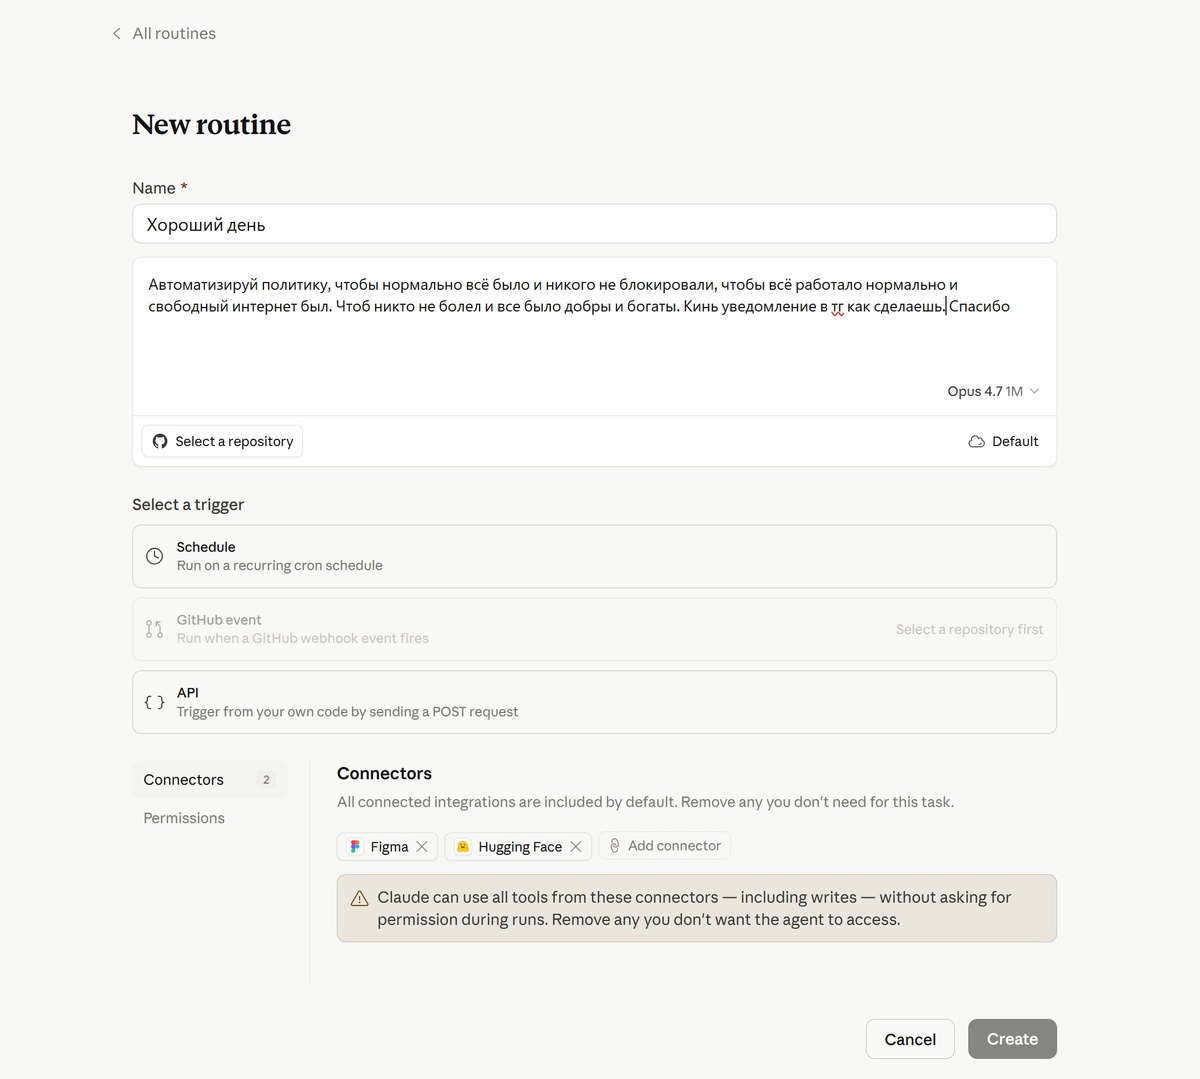Open the Select a repository dropdown
Screen dimensions: 1200x1079
222,441
